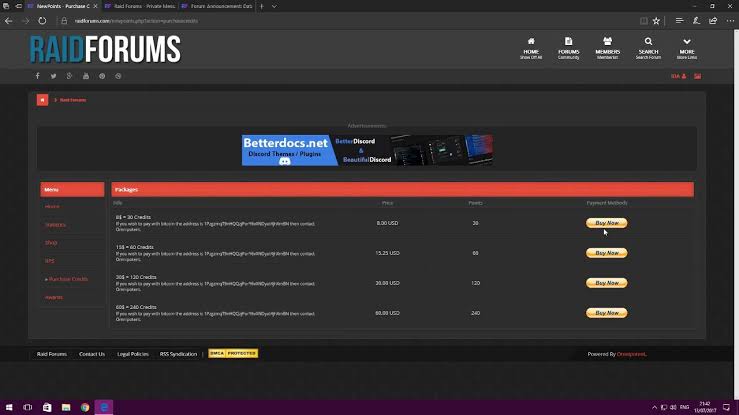Select Shop in the side menu

tap(51, 243)
